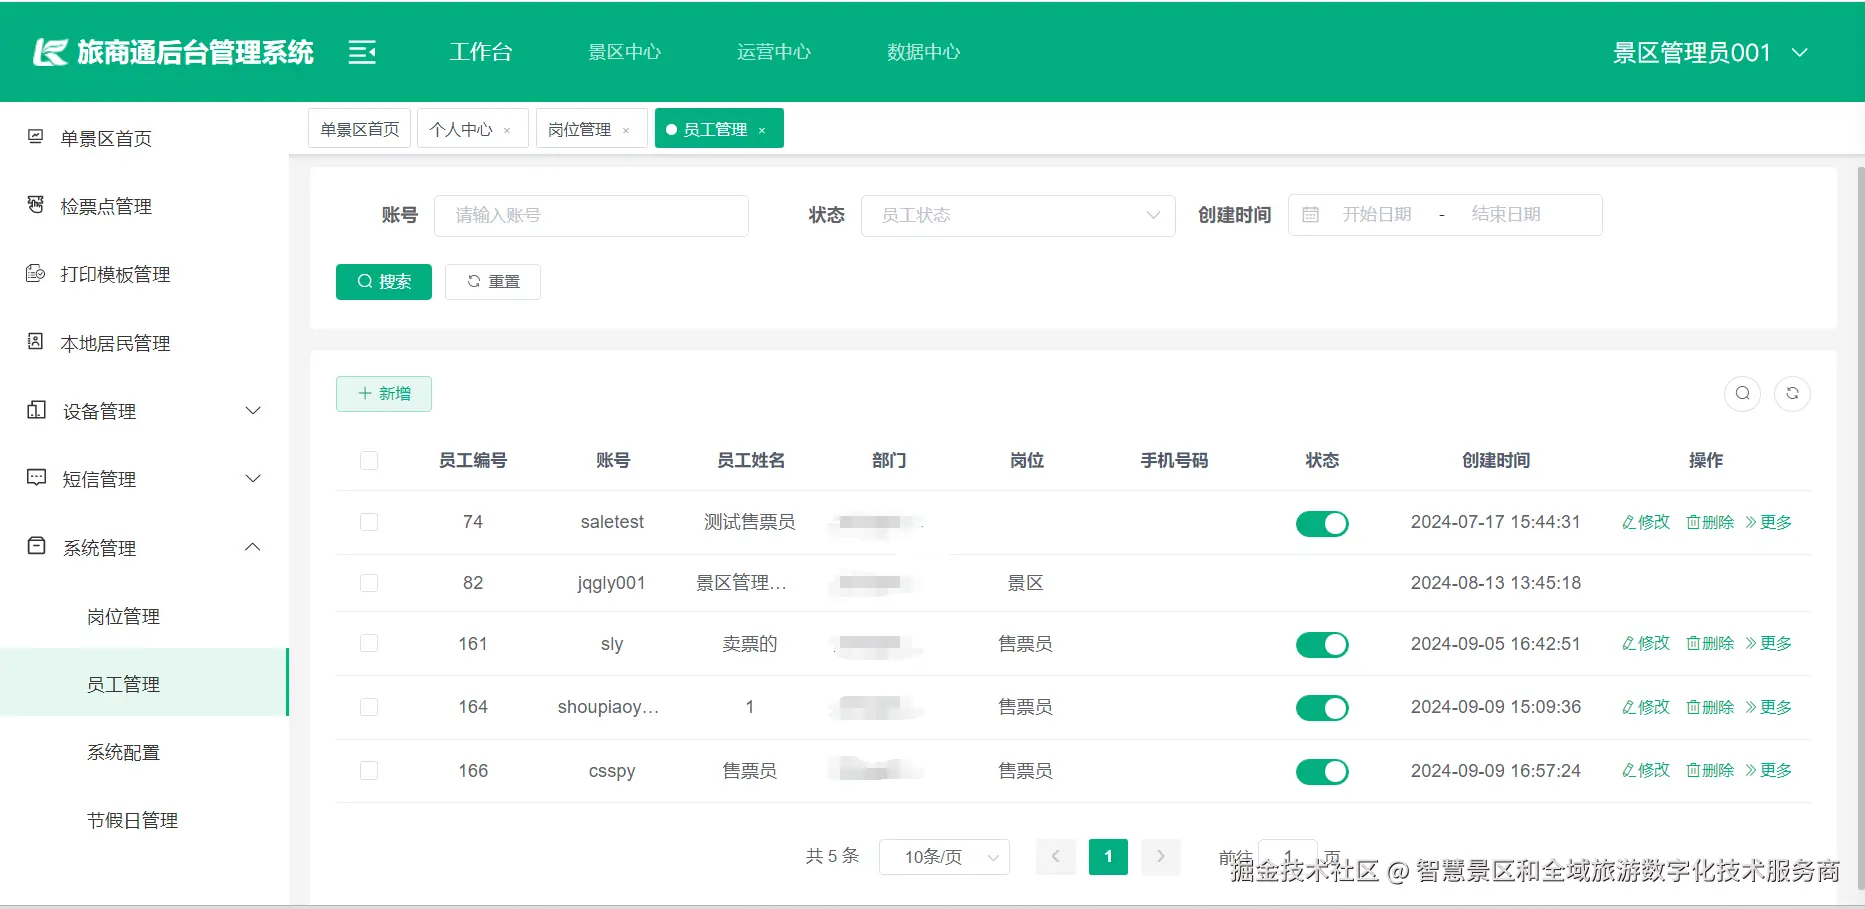The width and height of the screenshot is (1865, 909).
Task: Click the 请输入账号 account input field
Action: click(591, 215)
